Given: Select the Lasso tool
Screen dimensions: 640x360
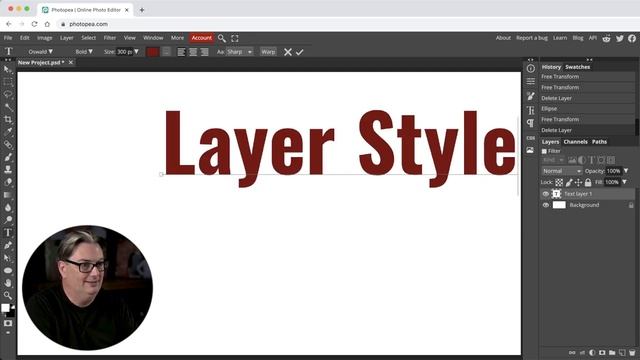Looking at the screenshot, I should 8,95.
